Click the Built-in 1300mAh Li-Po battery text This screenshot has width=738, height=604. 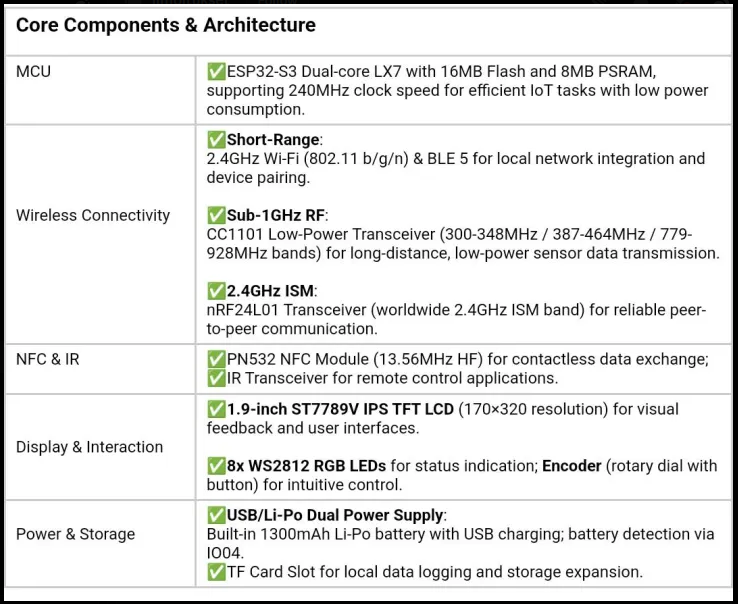click(332, 534)
